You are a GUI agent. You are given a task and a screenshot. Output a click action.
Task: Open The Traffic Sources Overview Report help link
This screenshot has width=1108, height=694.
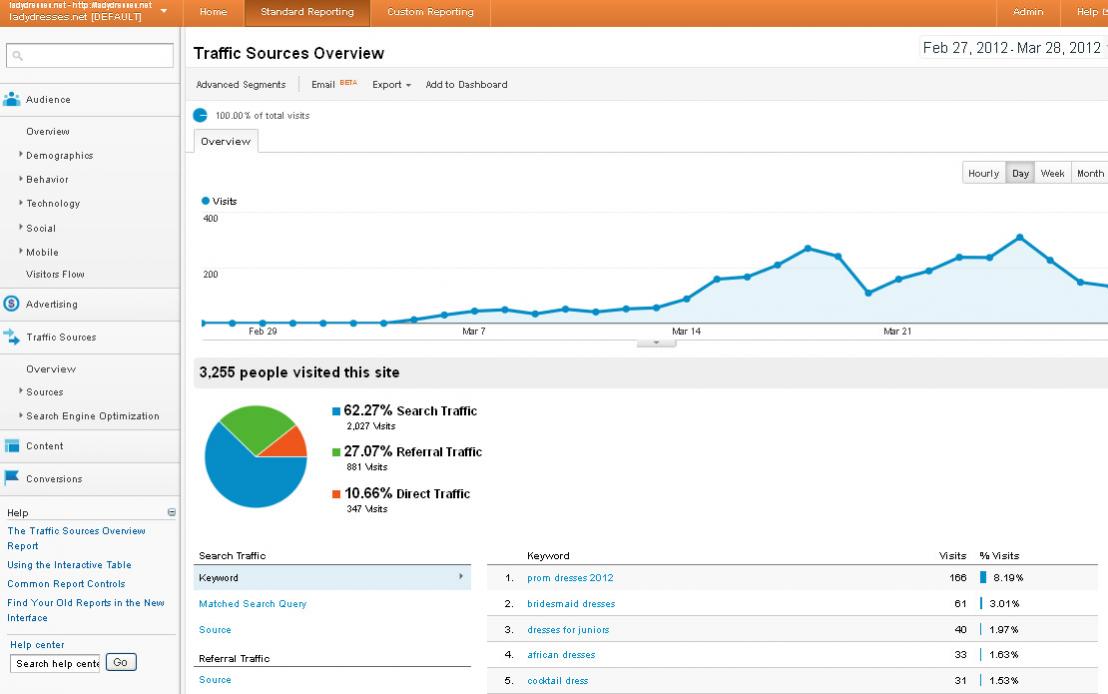click(76, 539)
